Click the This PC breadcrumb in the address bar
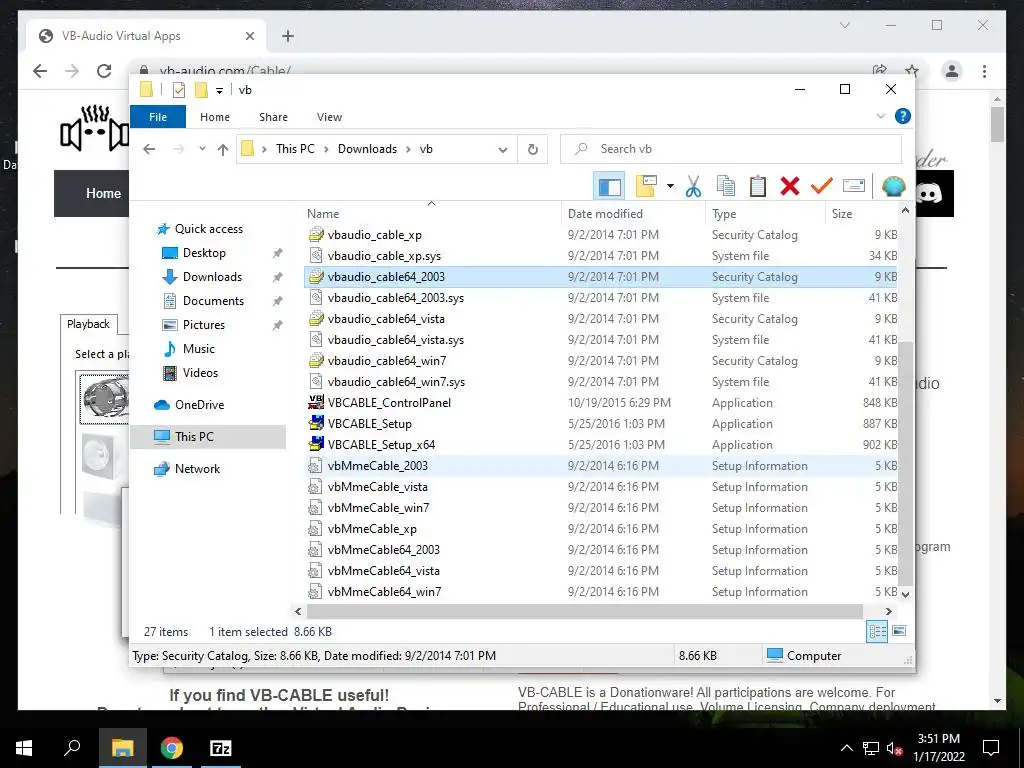 point(295,149)
